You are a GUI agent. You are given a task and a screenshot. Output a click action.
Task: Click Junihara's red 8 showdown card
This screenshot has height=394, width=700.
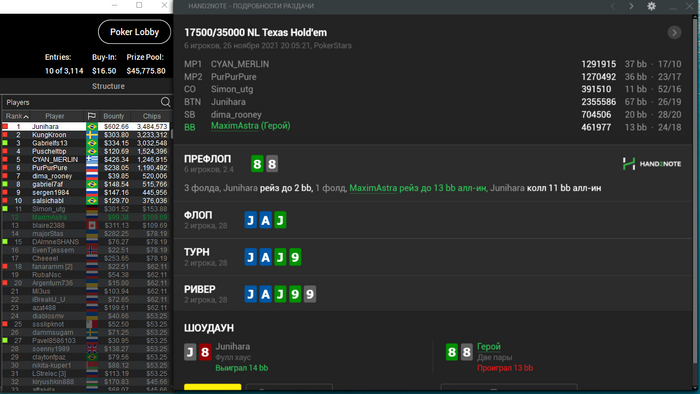205,352
